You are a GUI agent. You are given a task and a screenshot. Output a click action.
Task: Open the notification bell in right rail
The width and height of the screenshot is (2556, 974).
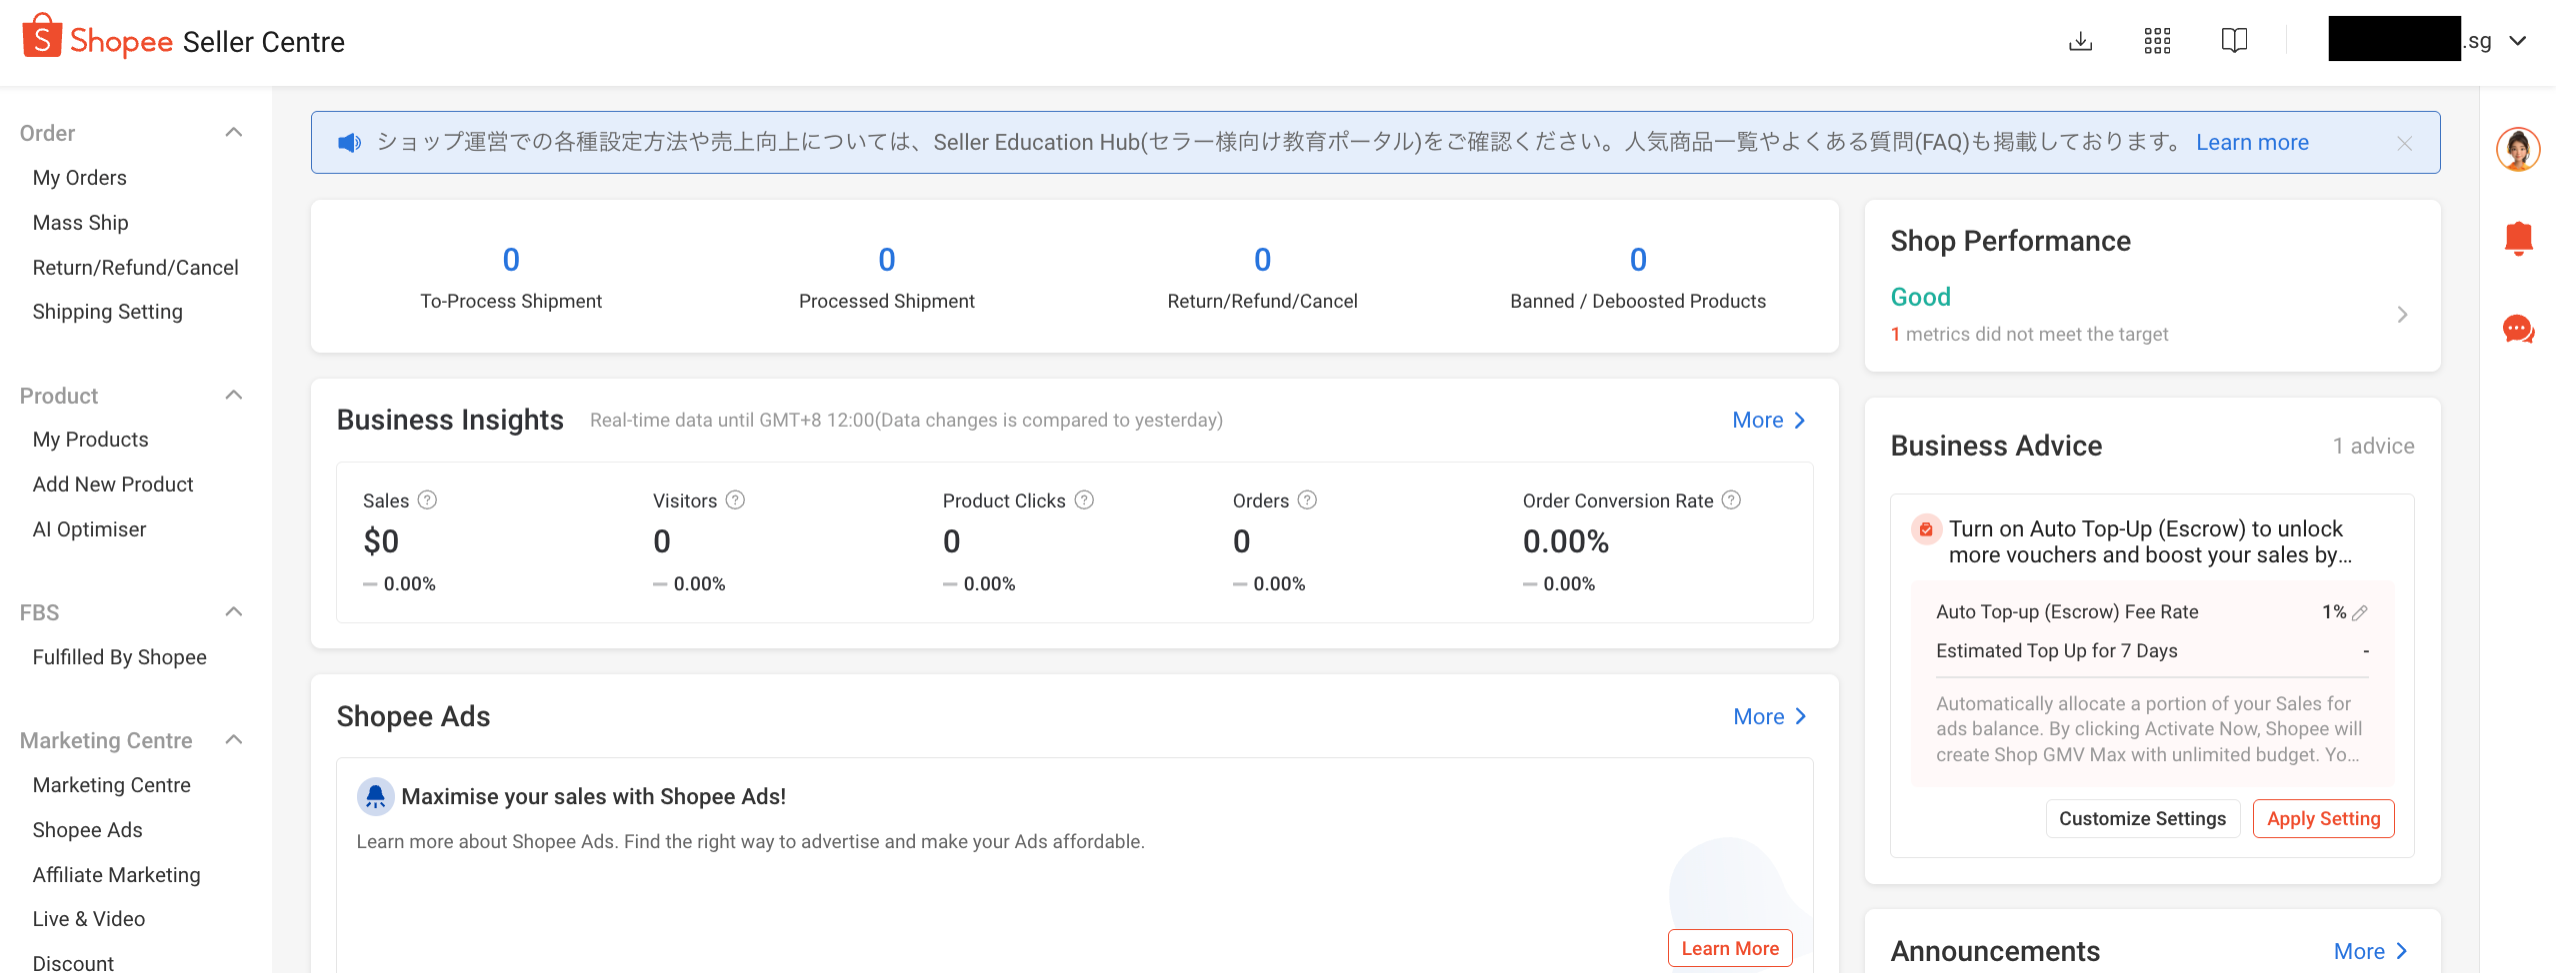pos(2518,239)
